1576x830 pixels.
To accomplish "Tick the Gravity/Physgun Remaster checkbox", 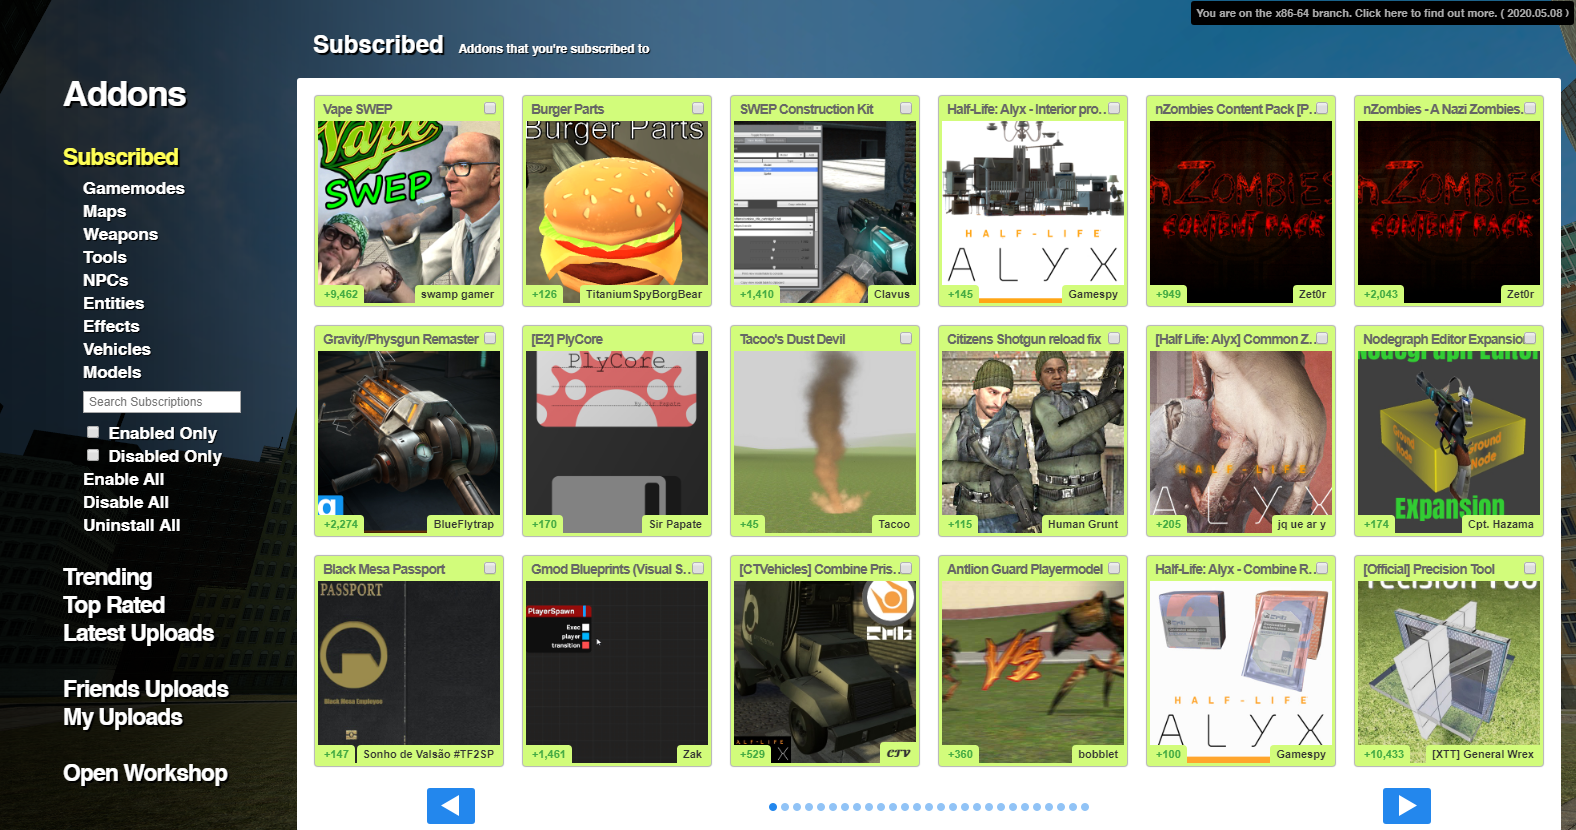I will click(490, 338).
